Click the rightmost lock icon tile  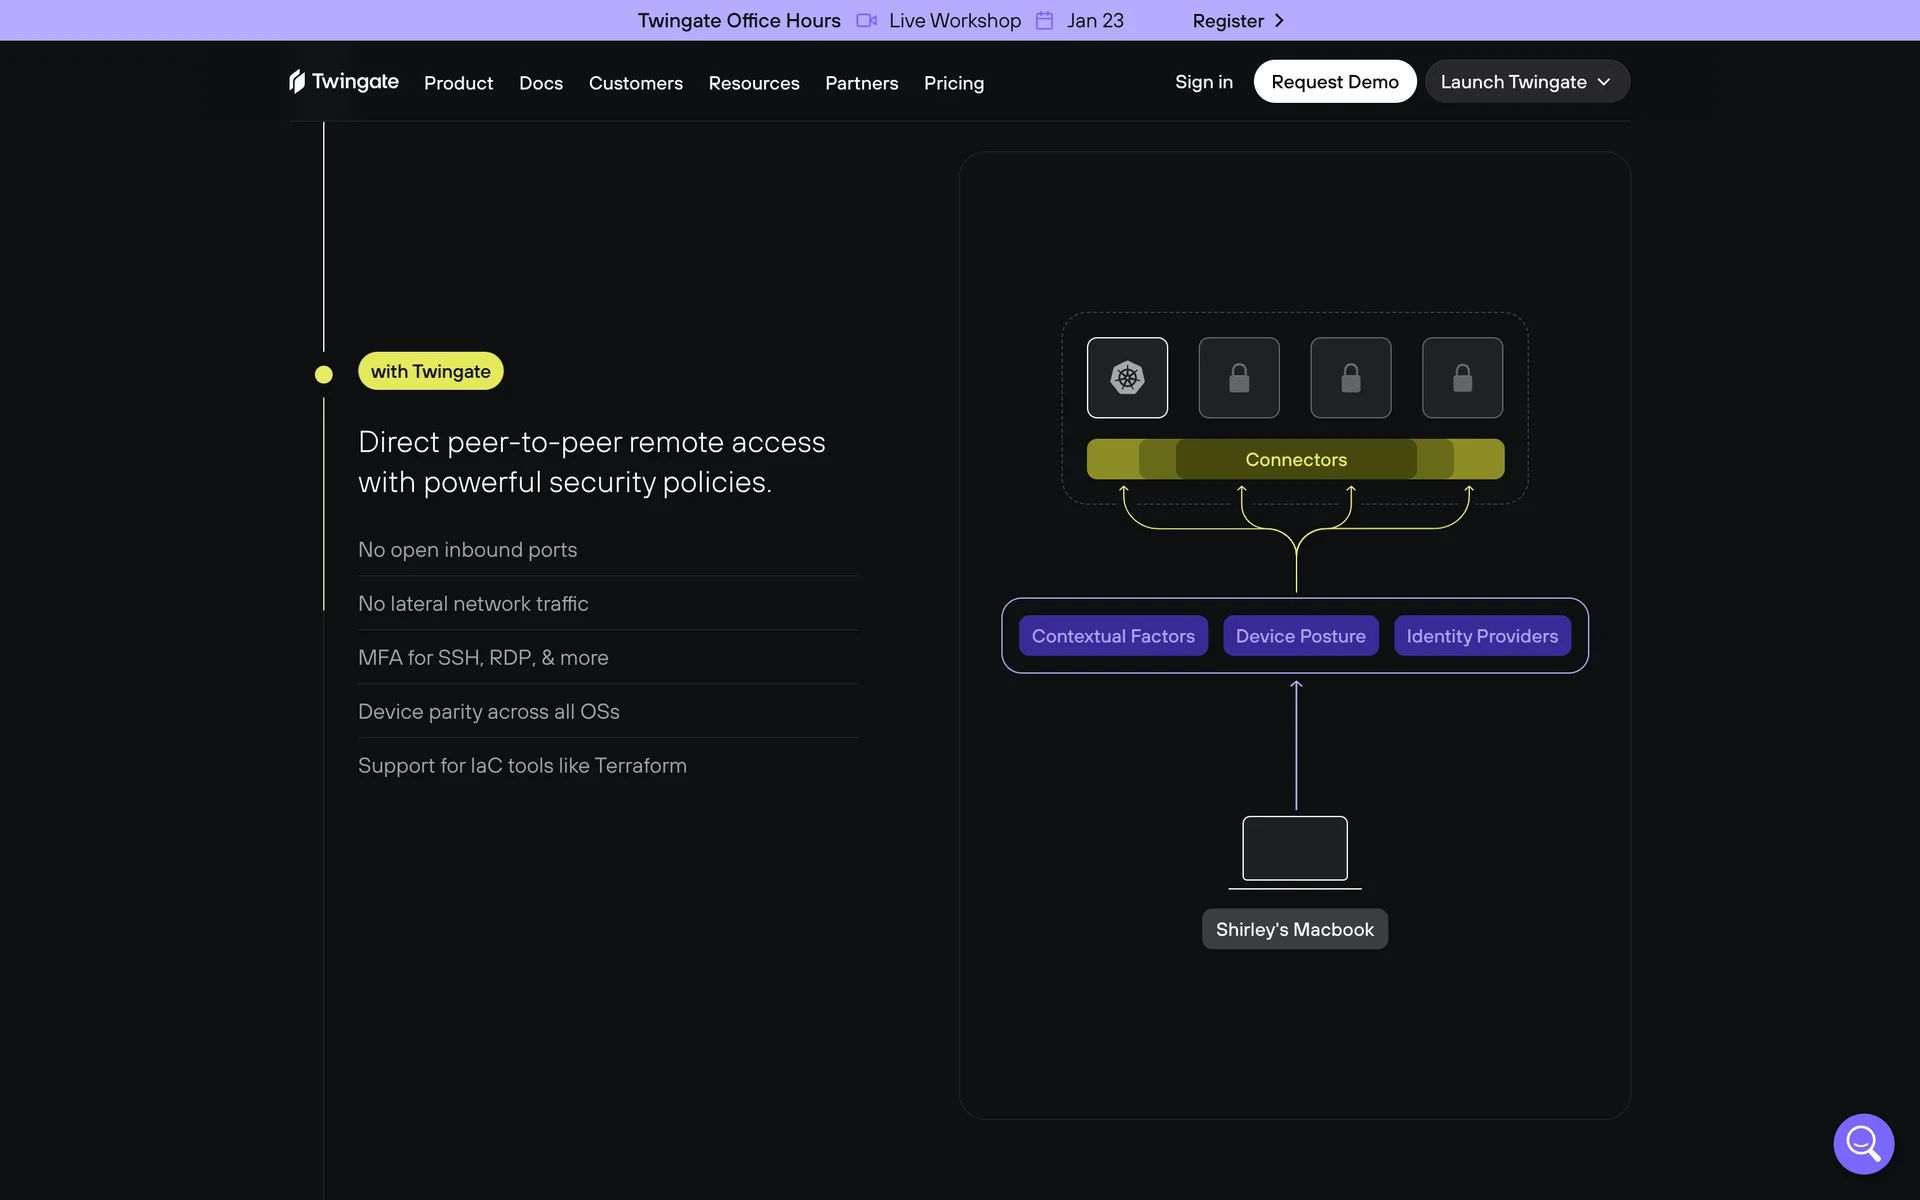click(1462, 378)
